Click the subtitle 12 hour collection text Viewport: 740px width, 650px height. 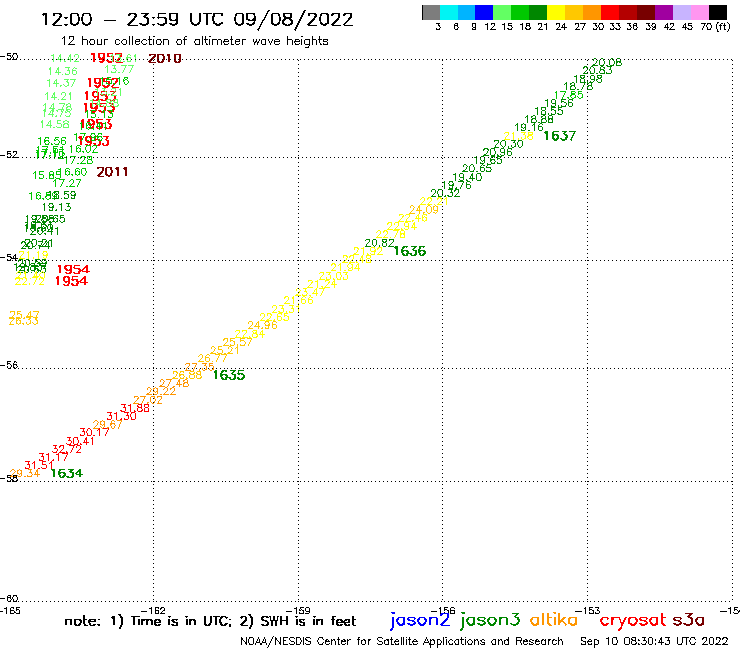[194, 41]
